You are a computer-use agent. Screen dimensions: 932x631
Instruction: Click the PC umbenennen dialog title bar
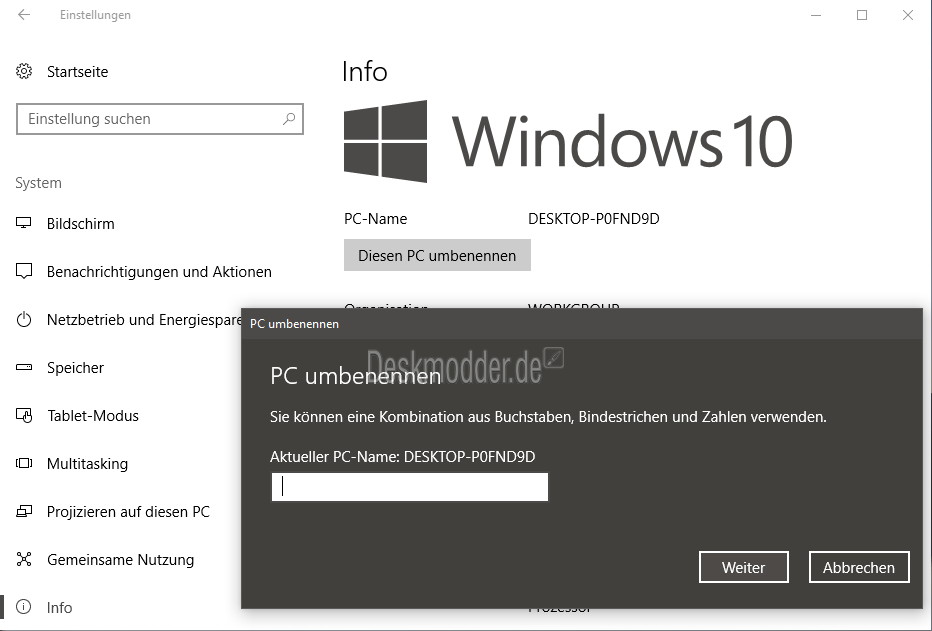pyautogui.click(x=582, y=324)
